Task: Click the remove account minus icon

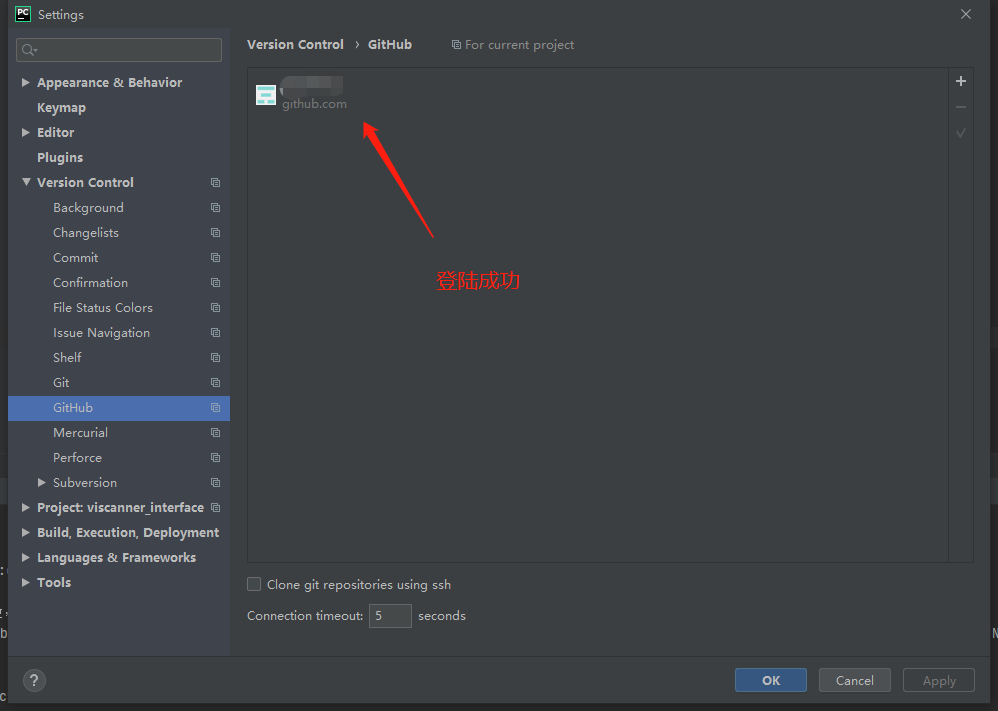Action: pyautogui.click(x=960, y=107)
